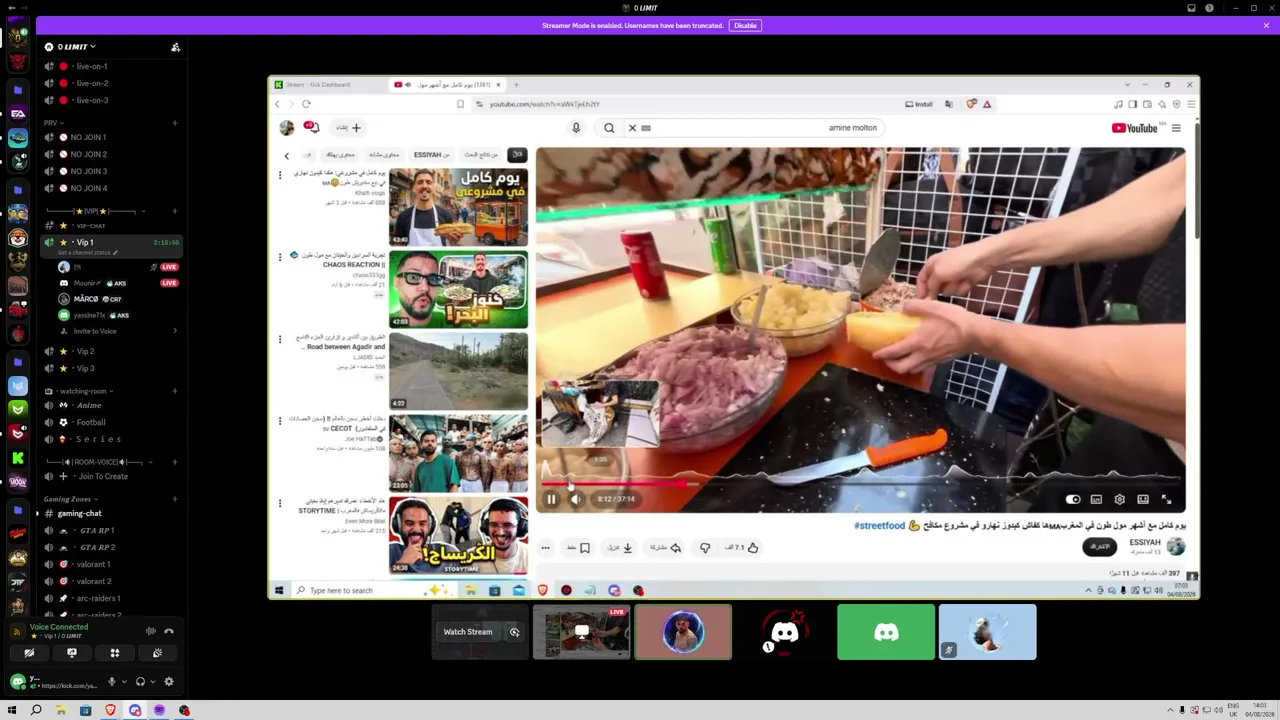Add a channel to the VIP category
Image resolution: width=1280 pixels, height=720 pixels.
tap(174, 211)
